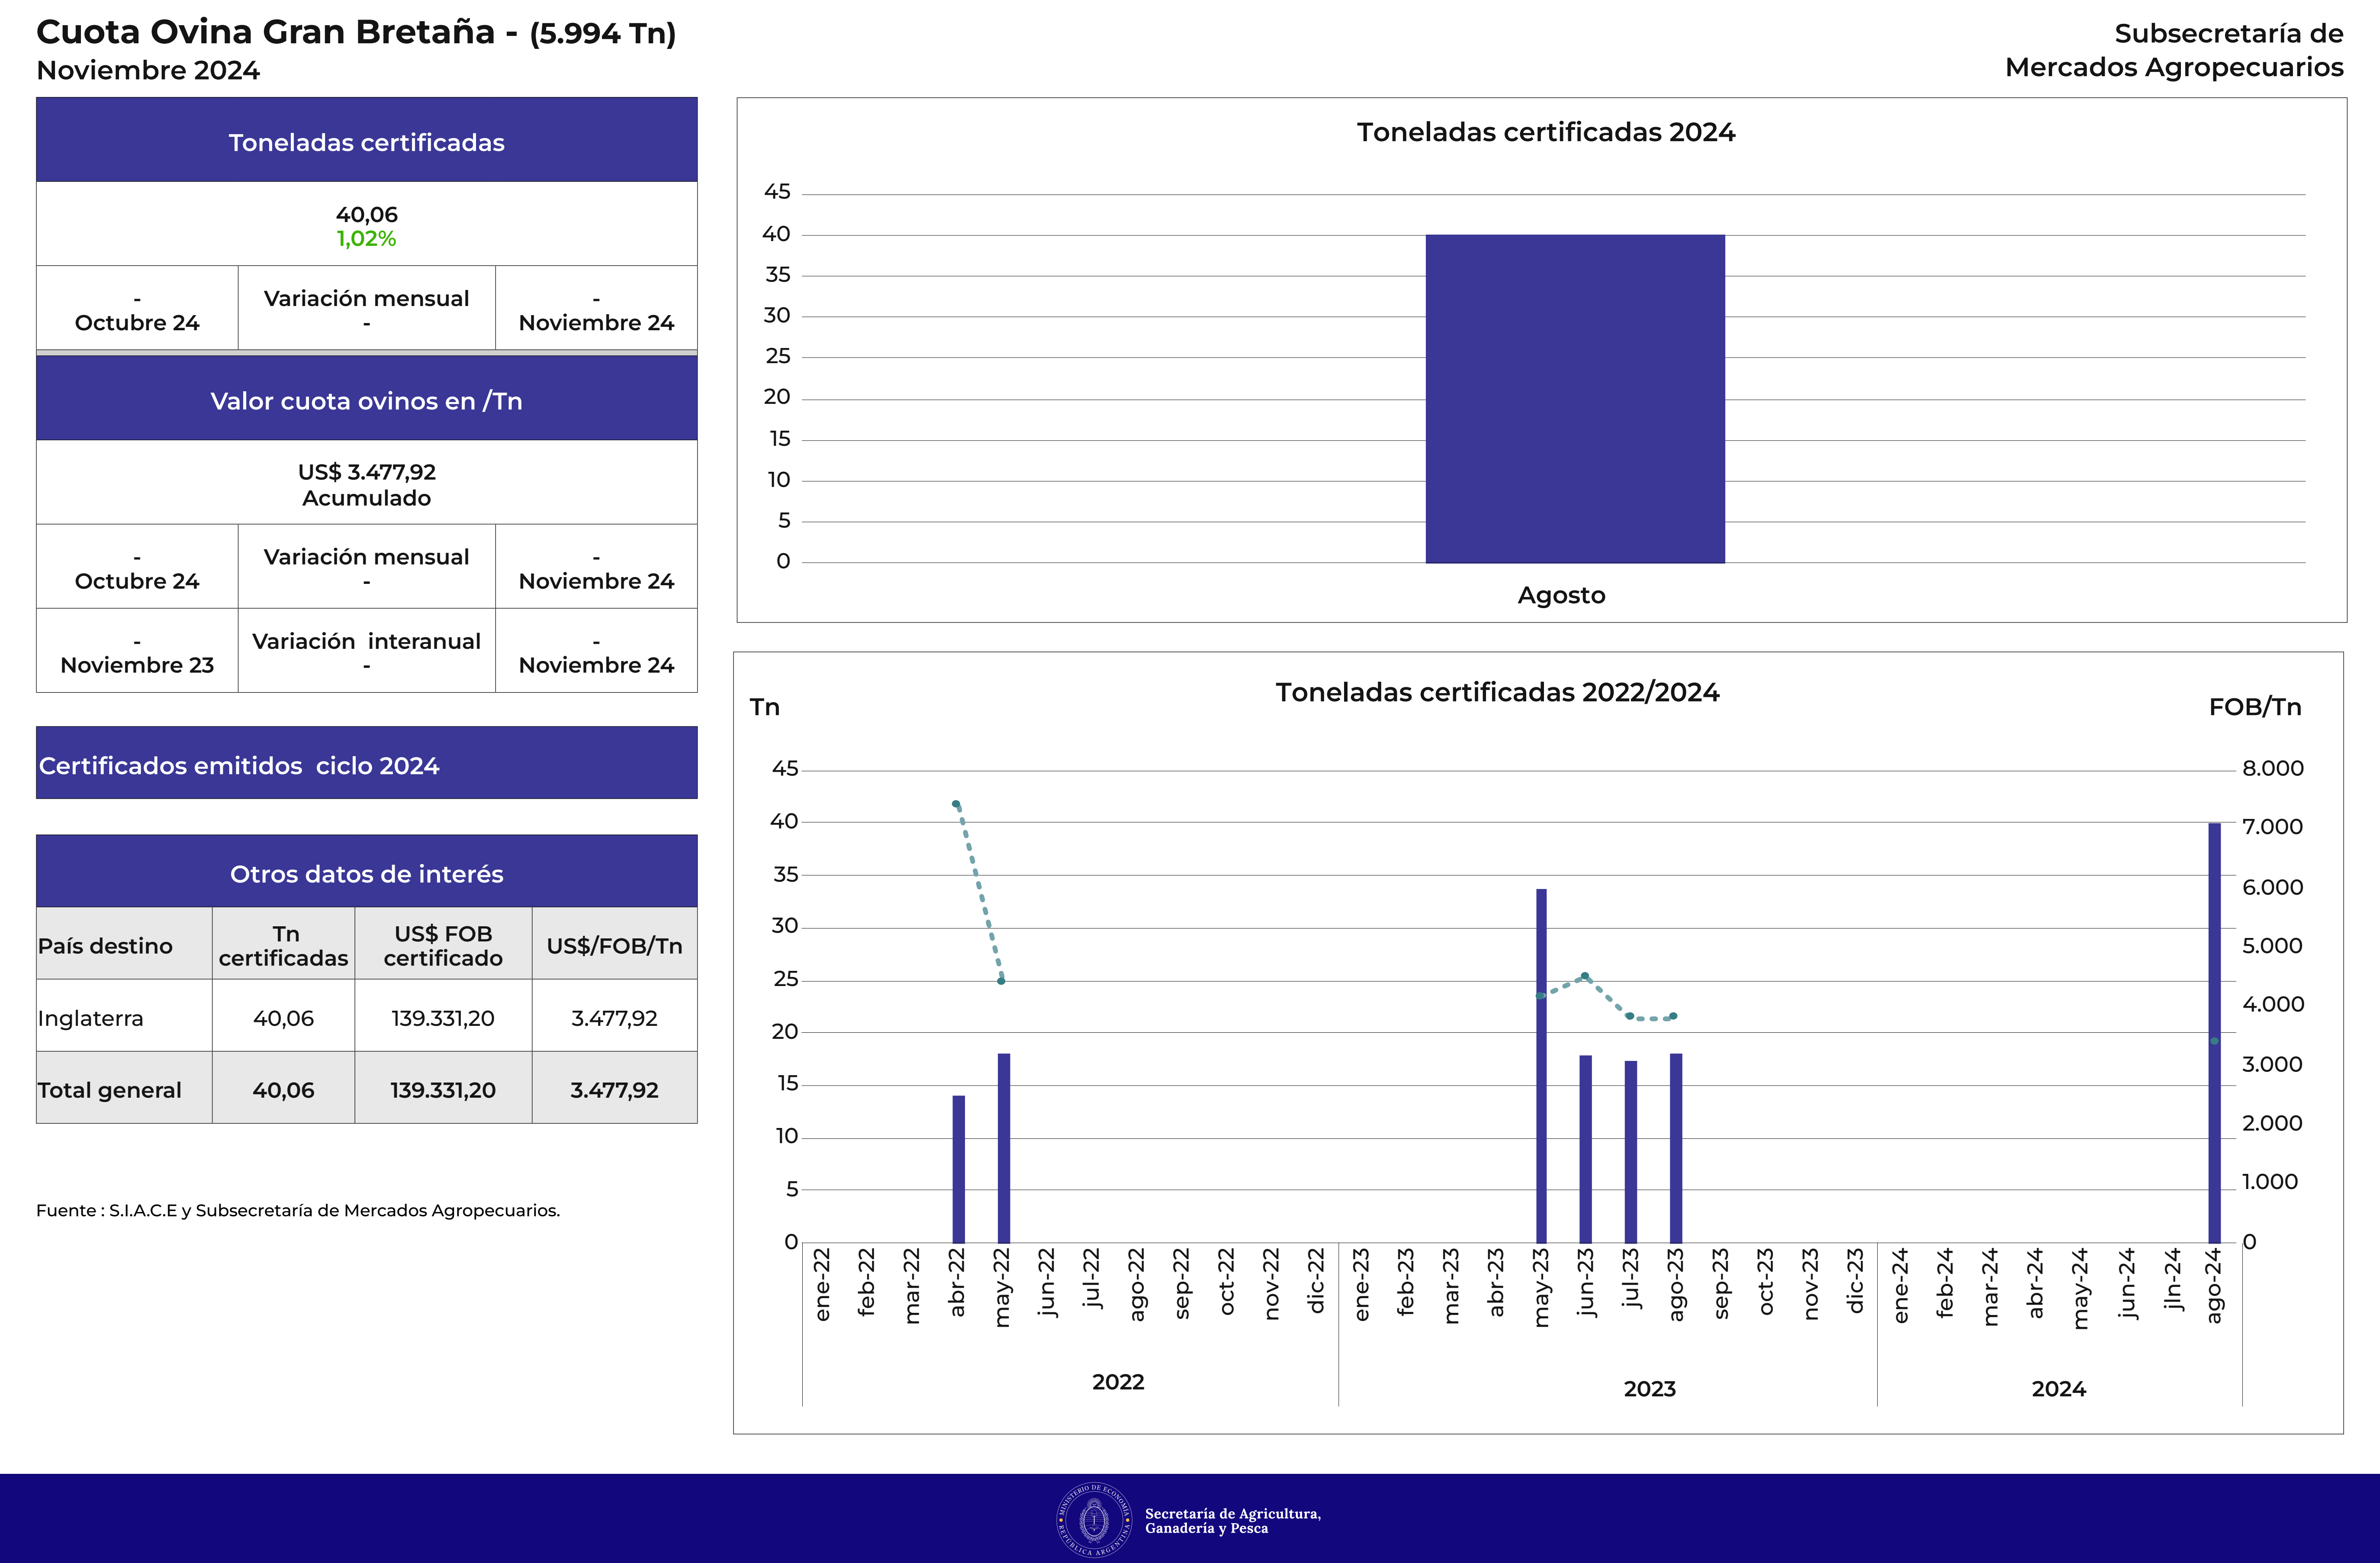The image size is (2380, 1563).
Task: Click the green 1,02% percentage value
Action: point(366,239)
